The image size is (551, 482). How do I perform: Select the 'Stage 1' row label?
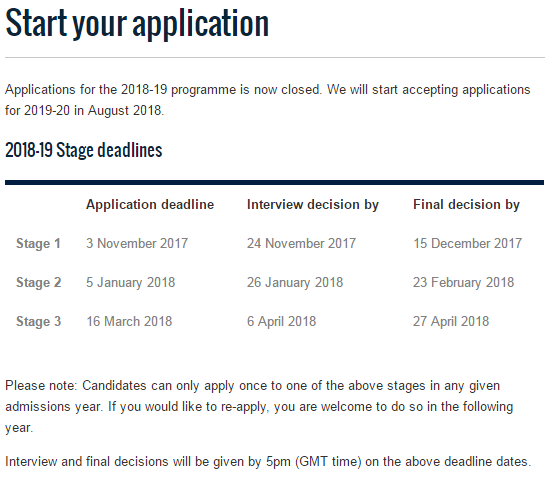pyautogui.click(x=38, y=243)
